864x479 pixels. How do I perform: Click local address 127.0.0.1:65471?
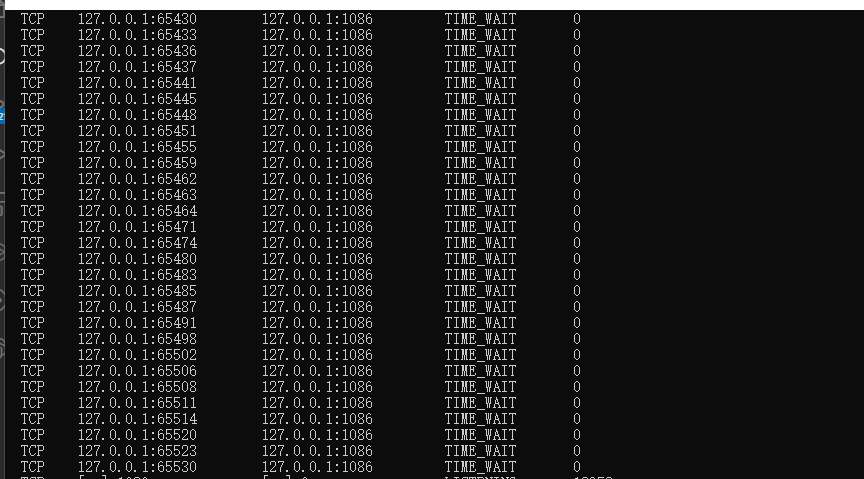[x=137, y=227]
